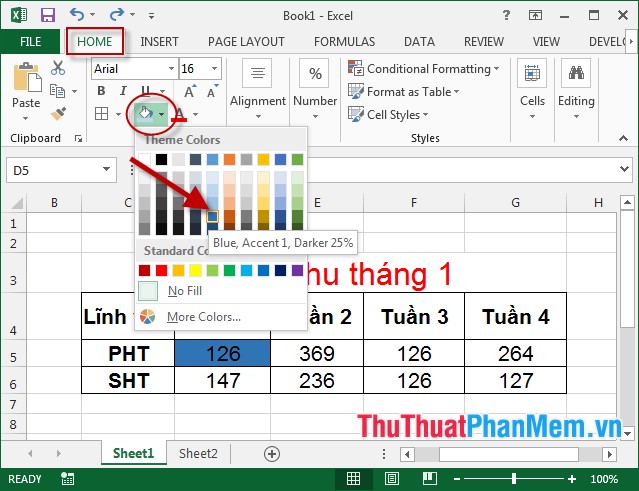Switch to the INSERT tab
Screen dimensions: 639x491
point(159,42)
